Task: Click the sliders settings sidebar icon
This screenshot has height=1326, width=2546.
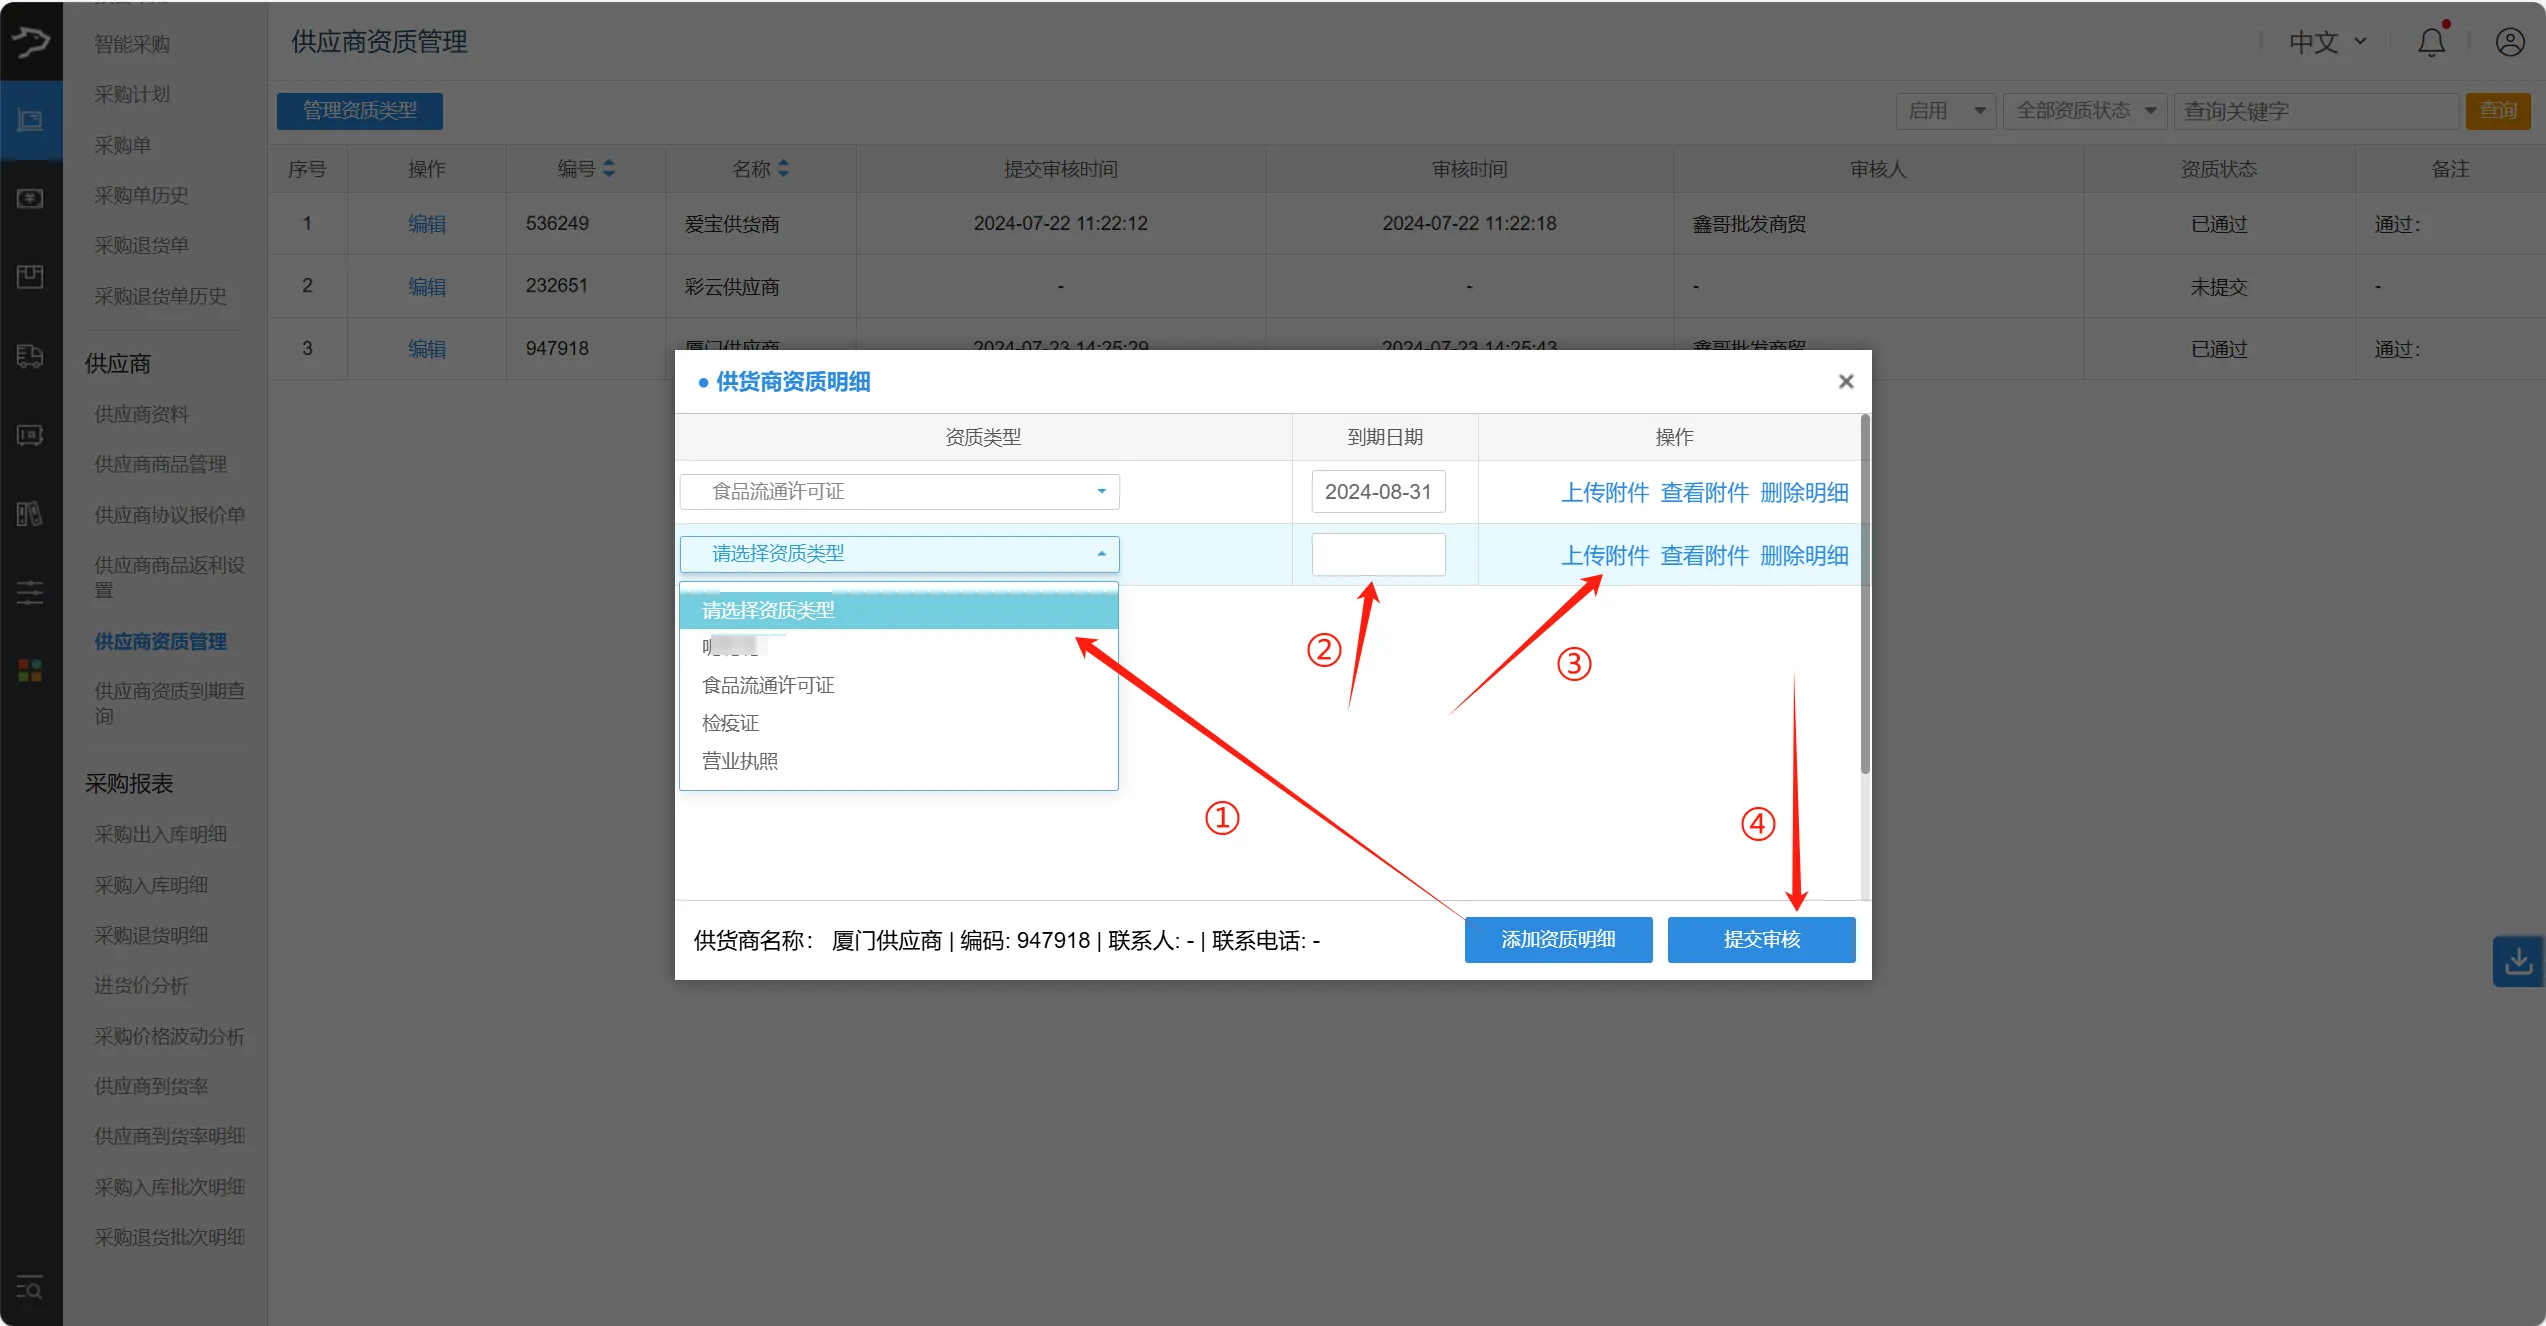Action: [x=30, y=592]
